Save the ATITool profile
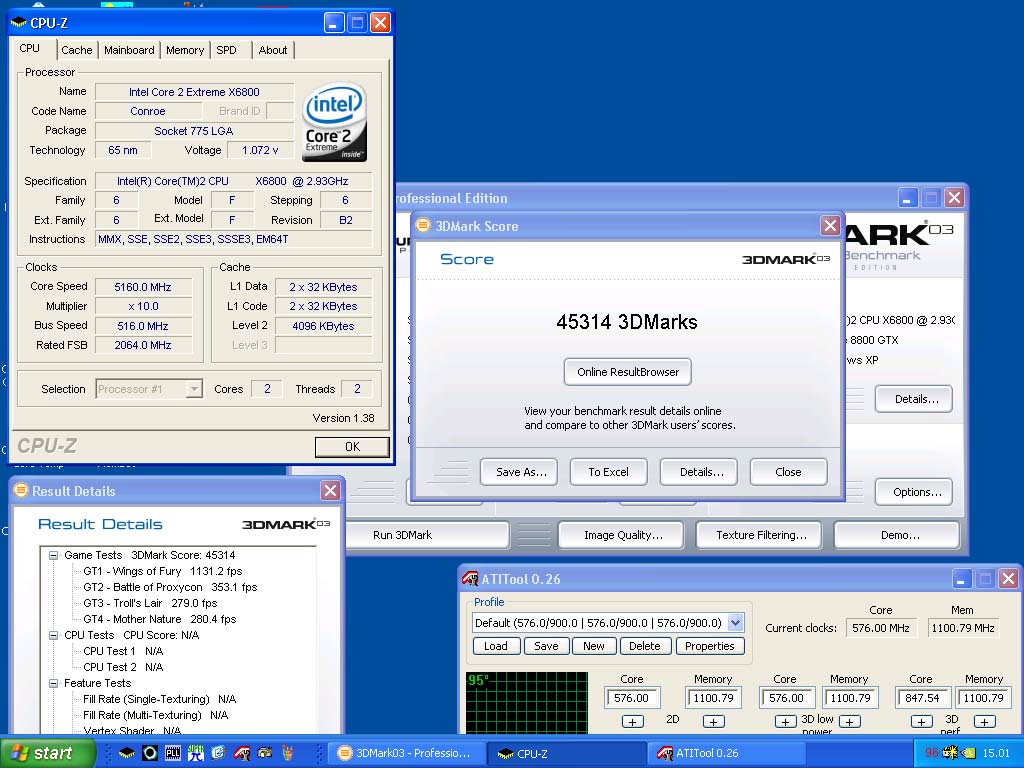Screen dimensions: 1024x768 546,646
